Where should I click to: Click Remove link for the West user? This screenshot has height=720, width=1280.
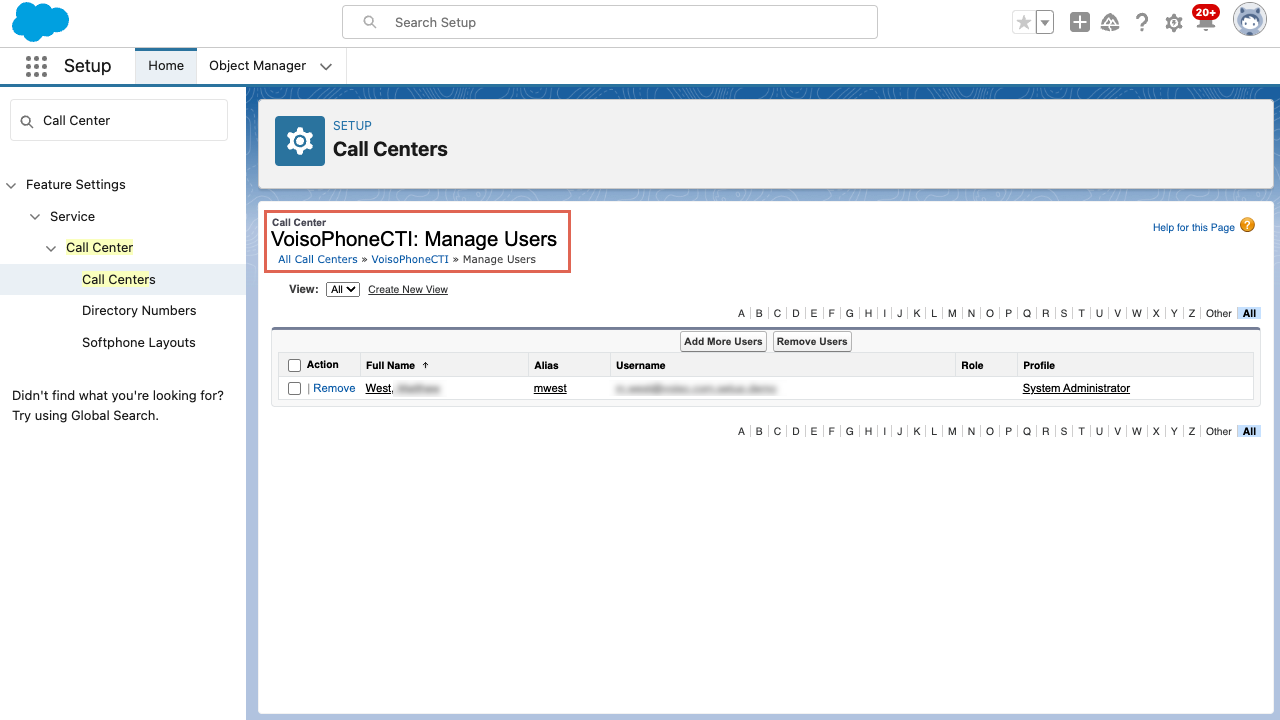334,388
